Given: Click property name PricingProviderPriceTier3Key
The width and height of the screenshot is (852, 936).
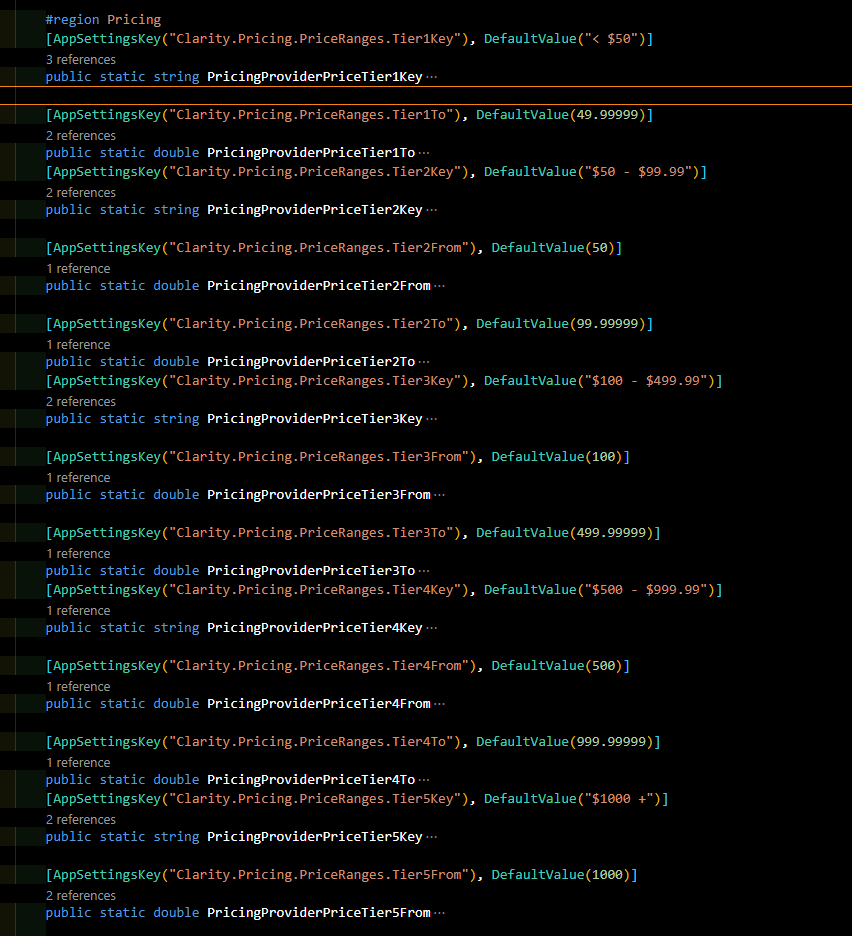Looking at the screenshot, I should [x=315, y=419].
